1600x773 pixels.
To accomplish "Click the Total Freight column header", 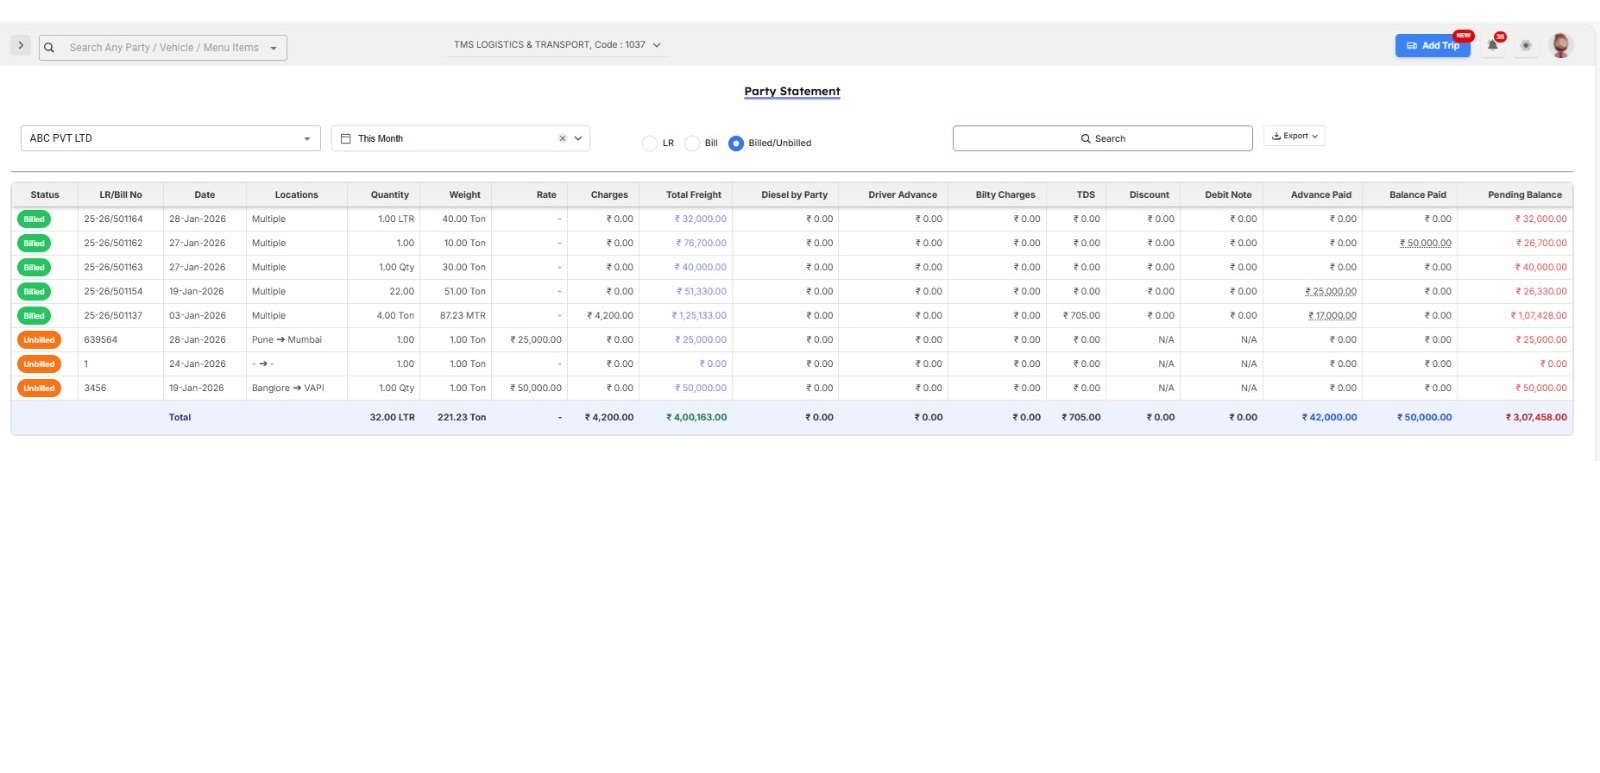I will click(x=693, y=195).
